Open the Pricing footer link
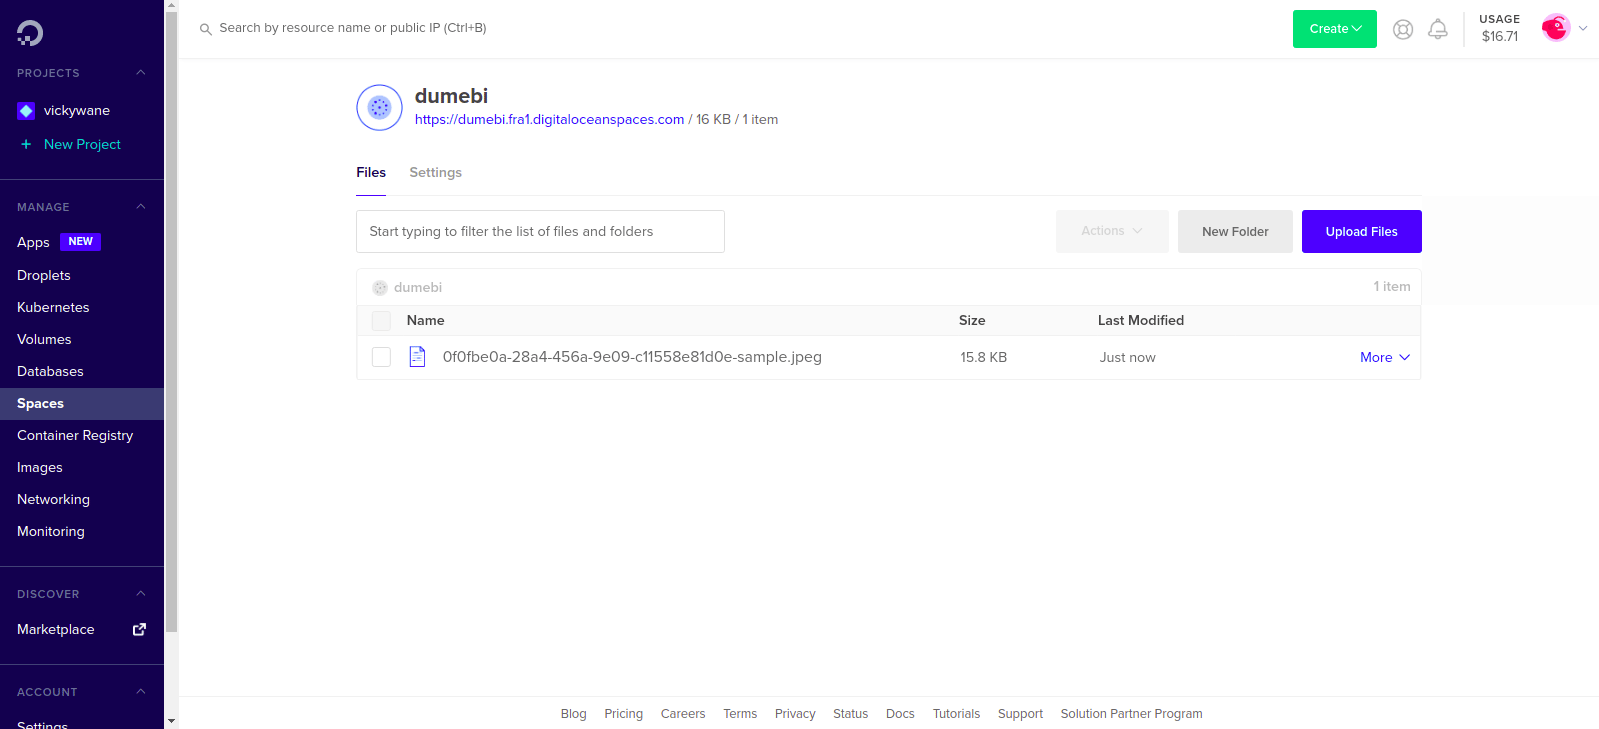This screenshot has width=1599, height=729. 623,714
